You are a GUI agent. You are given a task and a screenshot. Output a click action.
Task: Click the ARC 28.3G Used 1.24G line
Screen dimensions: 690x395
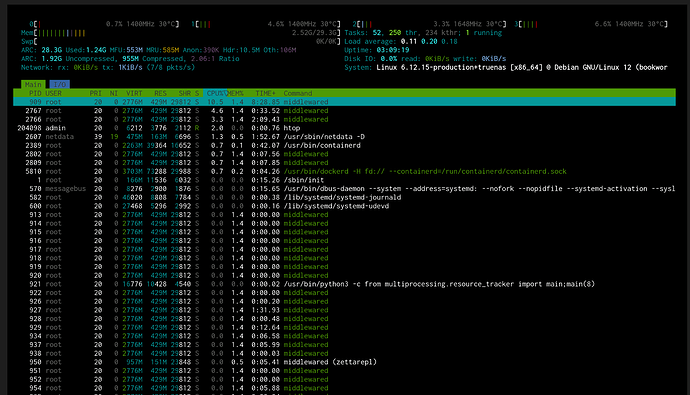click(x=158, y=50)
